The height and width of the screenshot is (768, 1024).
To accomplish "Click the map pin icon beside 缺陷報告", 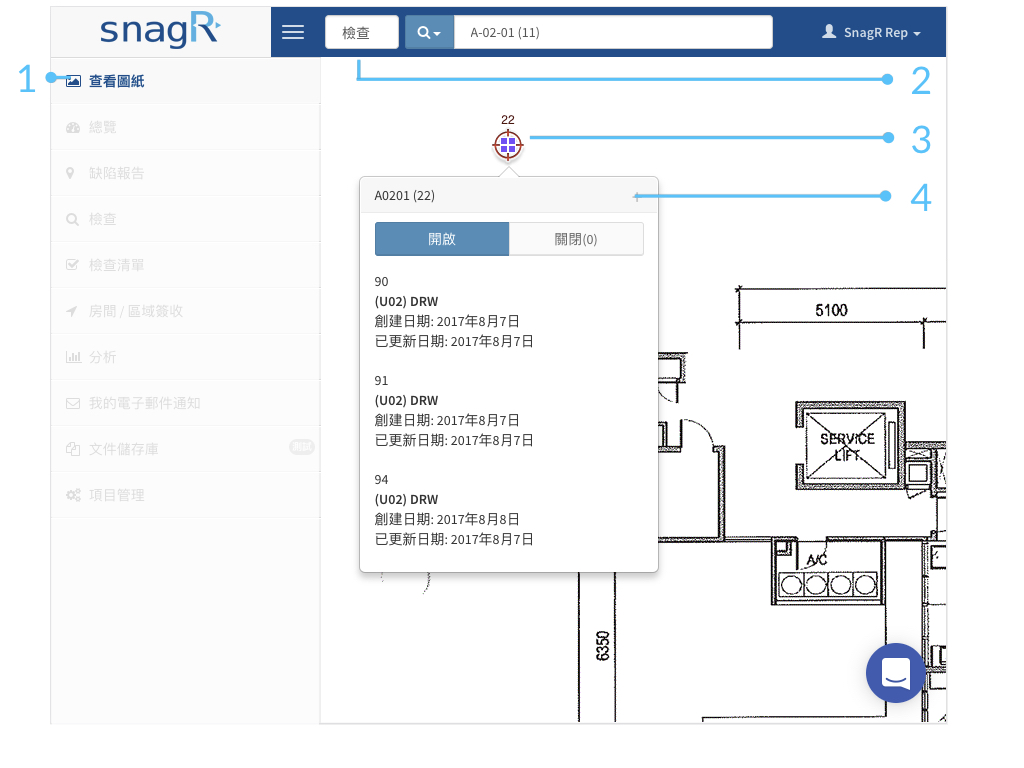I will (70, 173).
